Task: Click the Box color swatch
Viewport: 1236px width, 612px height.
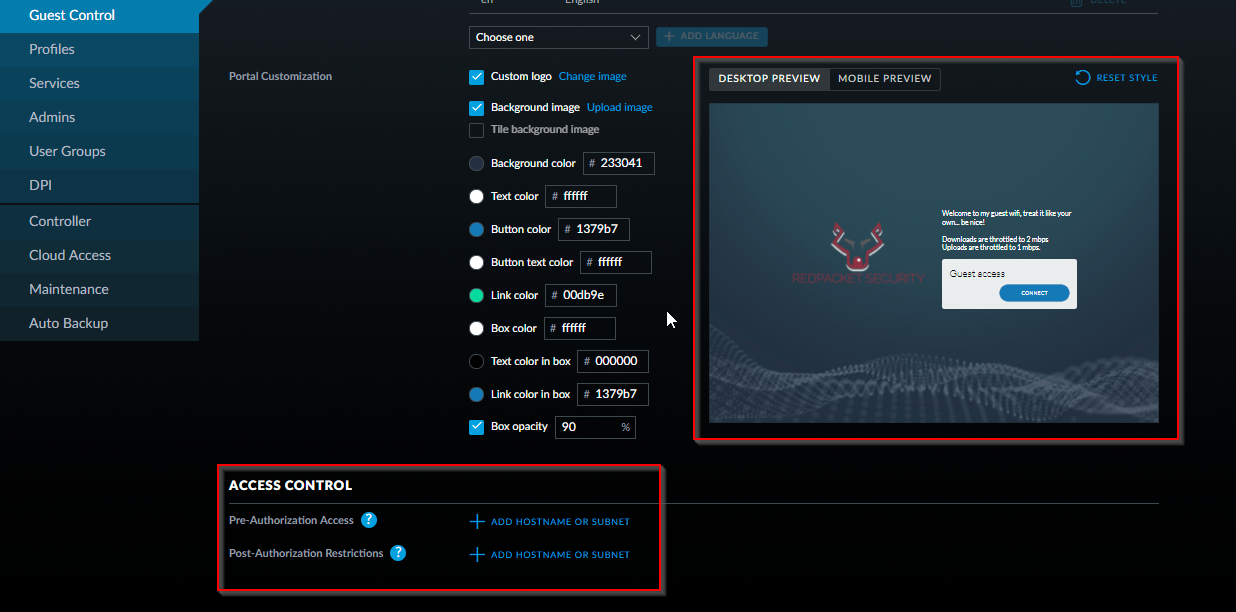Action: (477, 329)
